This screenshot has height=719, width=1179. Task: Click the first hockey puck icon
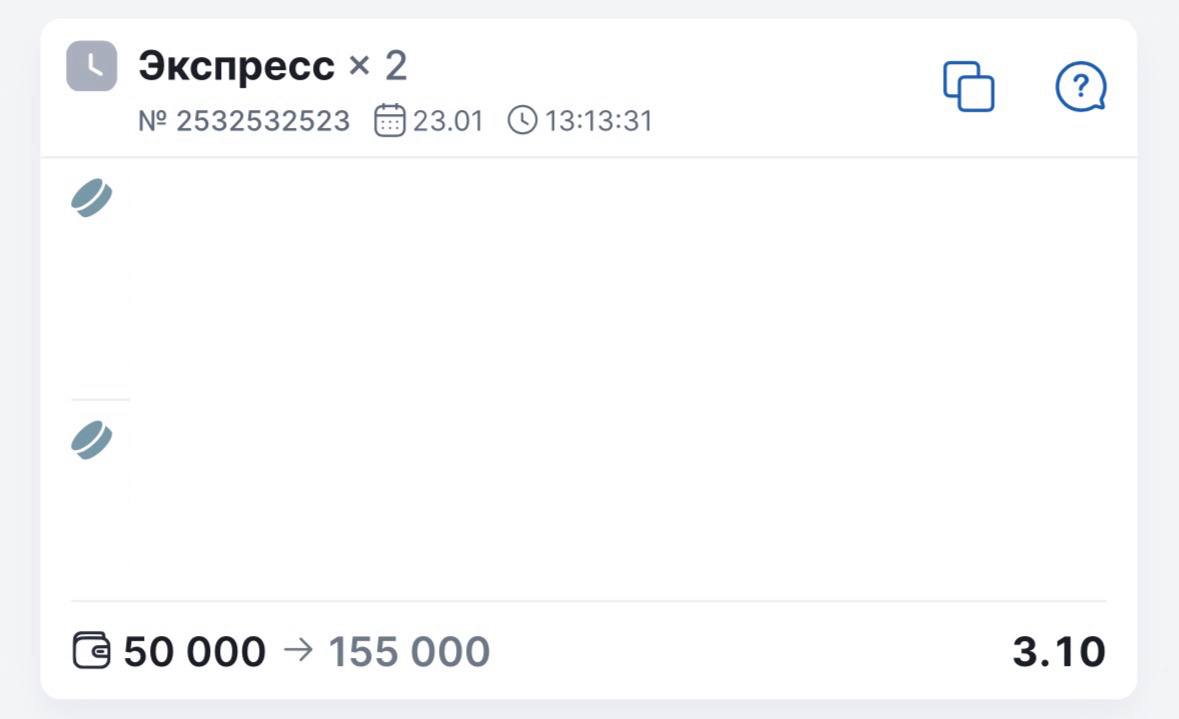pos(91,198)
